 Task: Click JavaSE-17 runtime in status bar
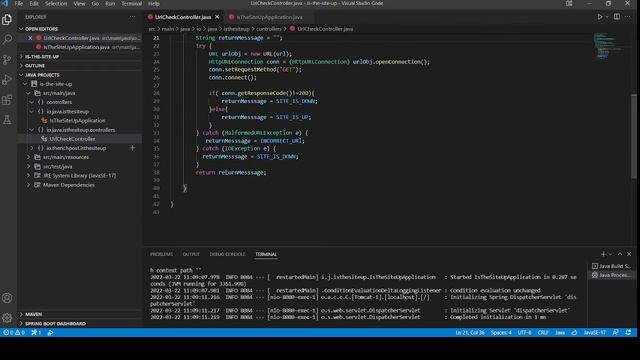595,333
